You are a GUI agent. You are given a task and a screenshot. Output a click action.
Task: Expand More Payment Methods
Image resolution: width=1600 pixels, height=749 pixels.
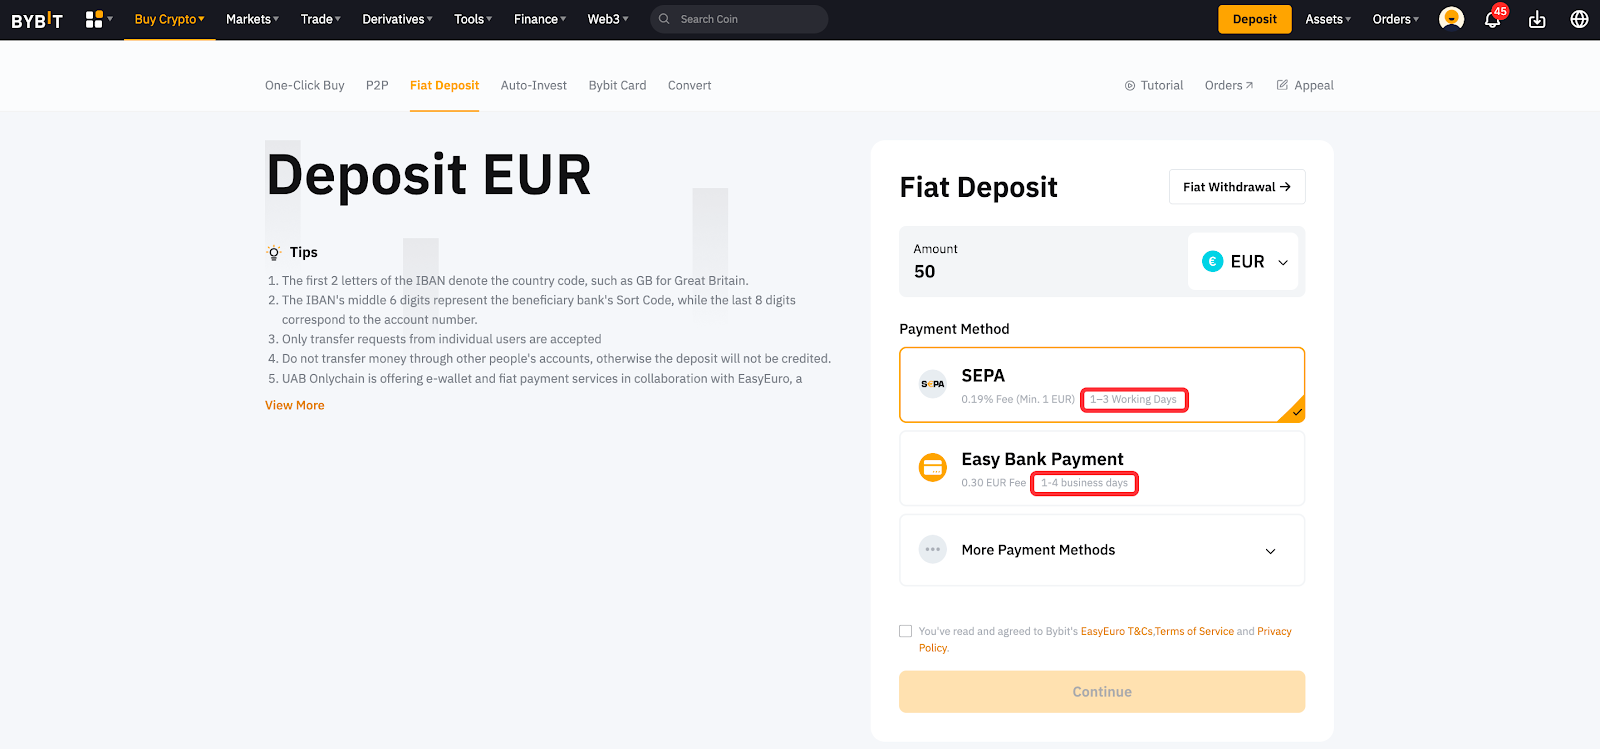[1101, 550]
